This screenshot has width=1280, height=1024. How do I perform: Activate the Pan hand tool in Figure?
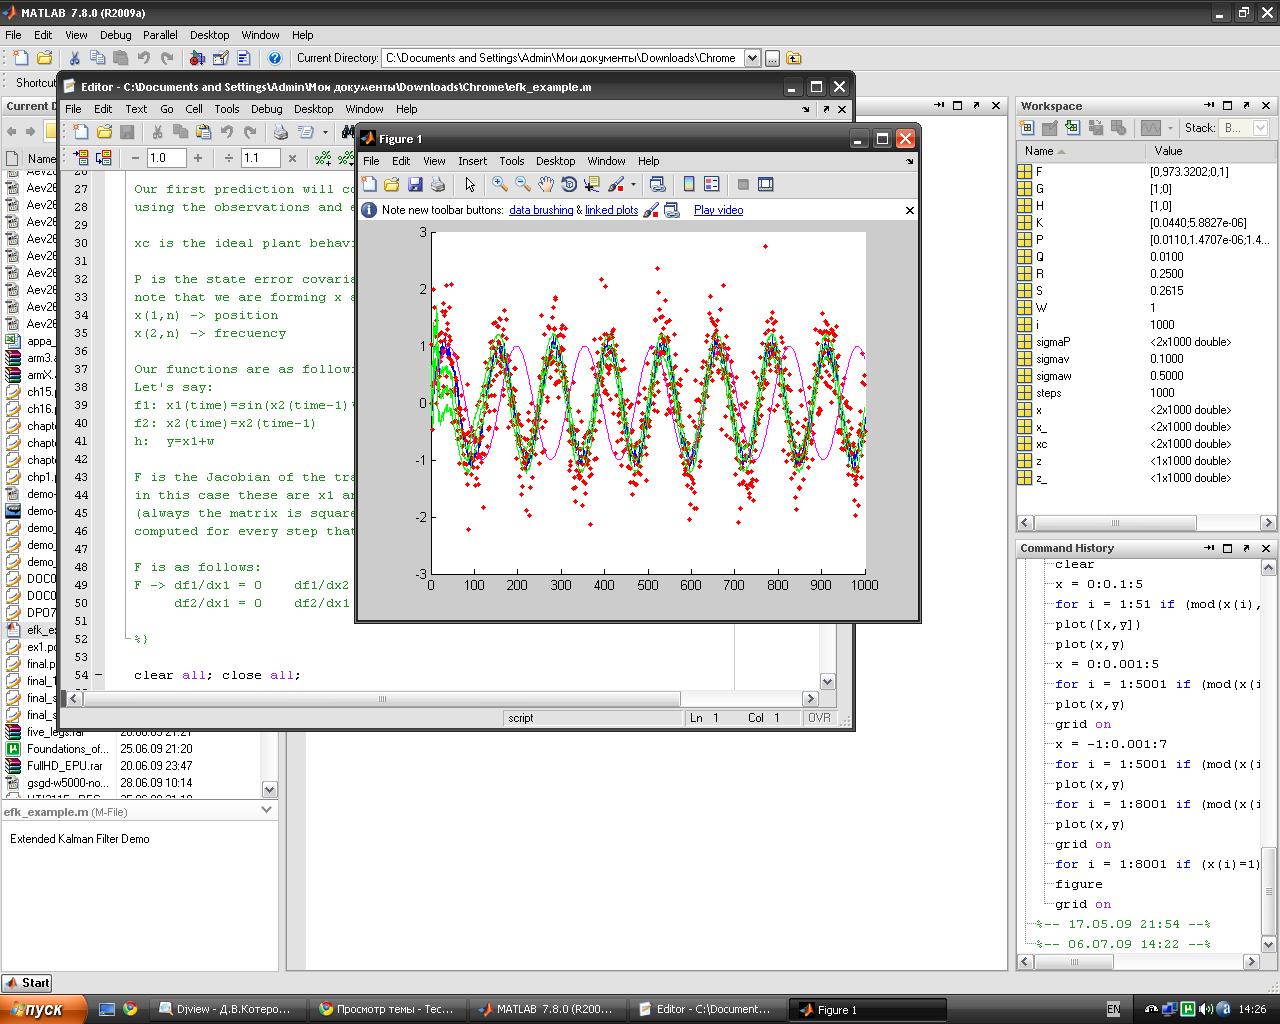pyautogui.click(x=545, y=185)
